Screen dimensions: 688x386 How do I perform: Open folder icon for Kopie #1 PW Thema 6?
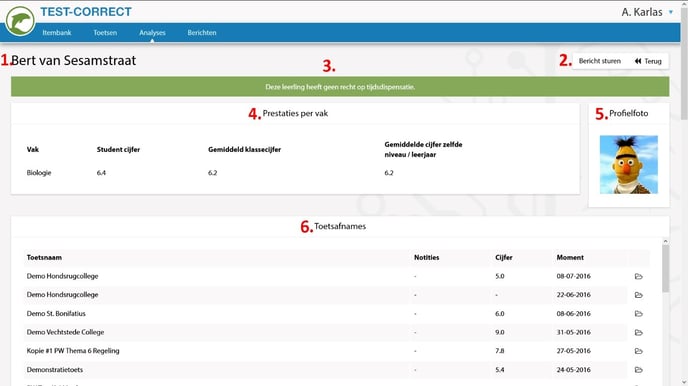click(638, 351)
